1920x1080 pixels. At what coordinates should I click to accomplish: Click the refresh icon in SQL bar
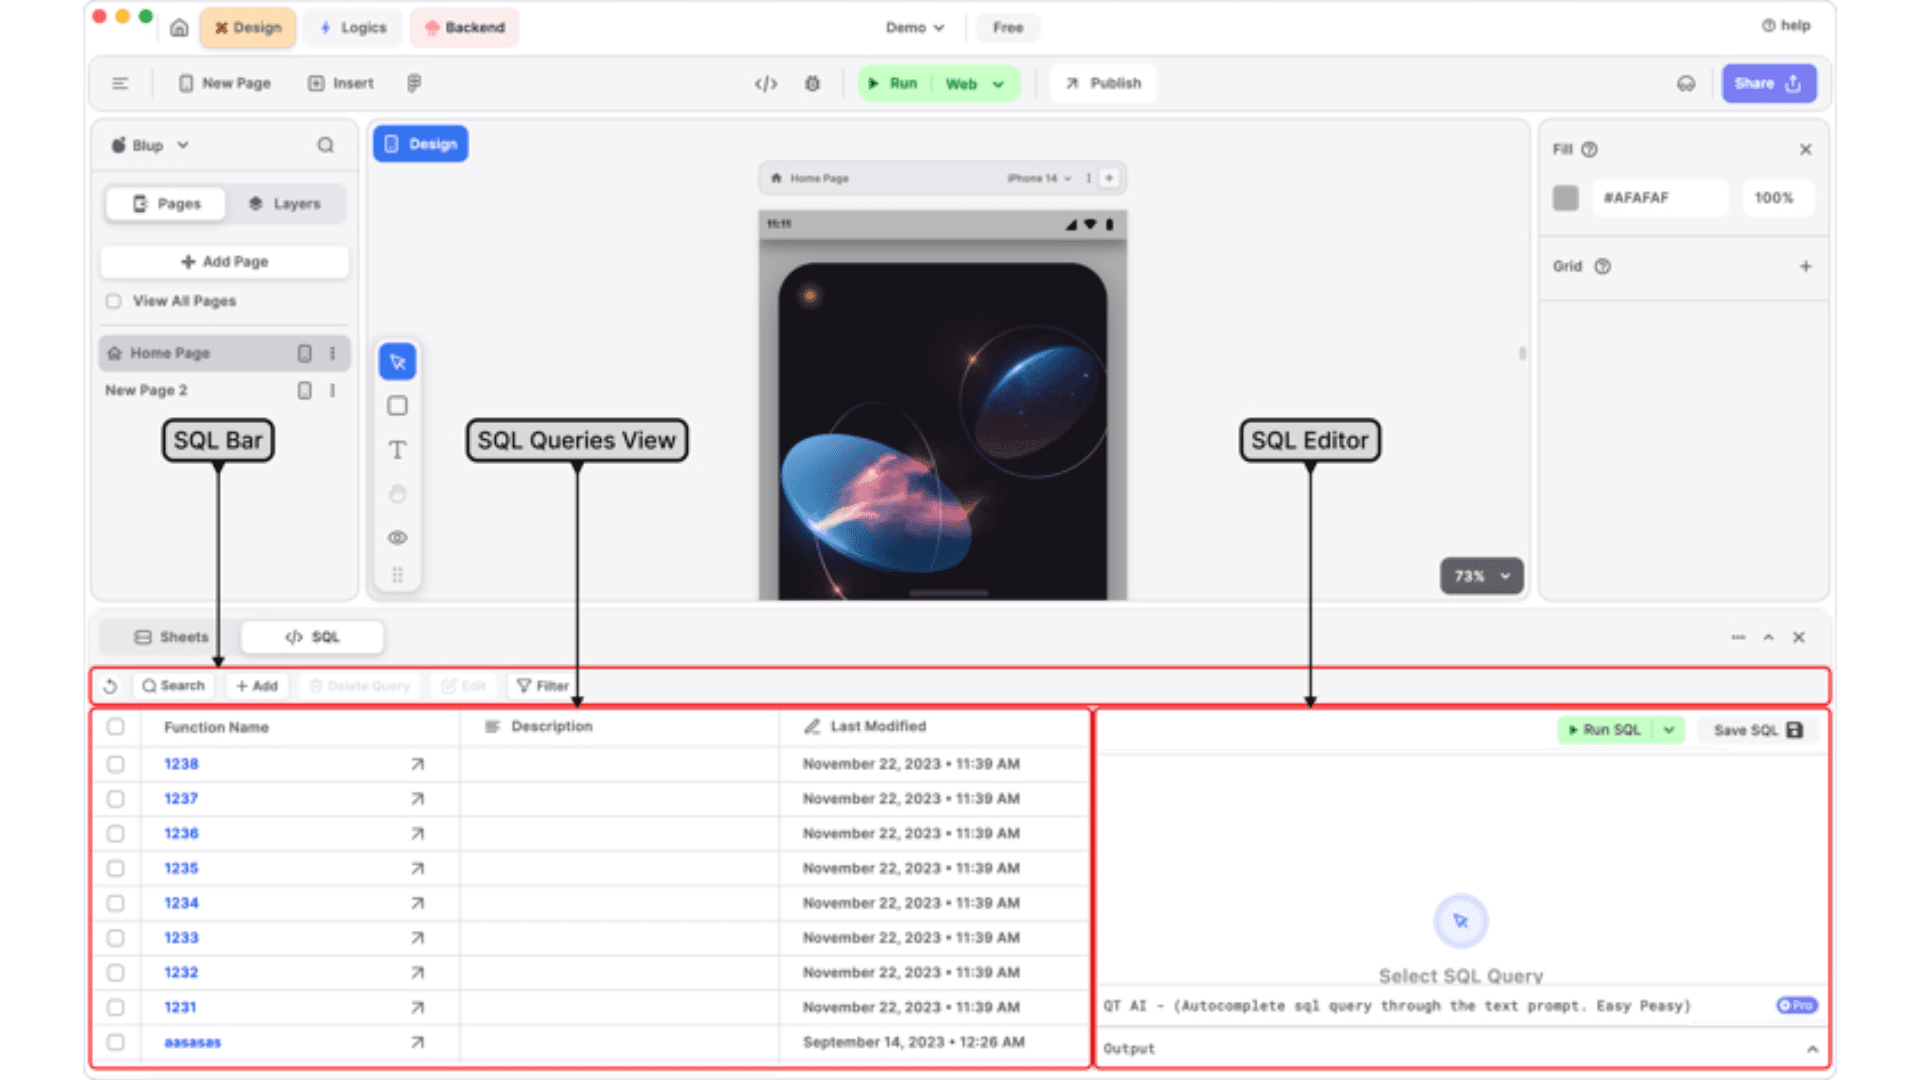(111, 686)
